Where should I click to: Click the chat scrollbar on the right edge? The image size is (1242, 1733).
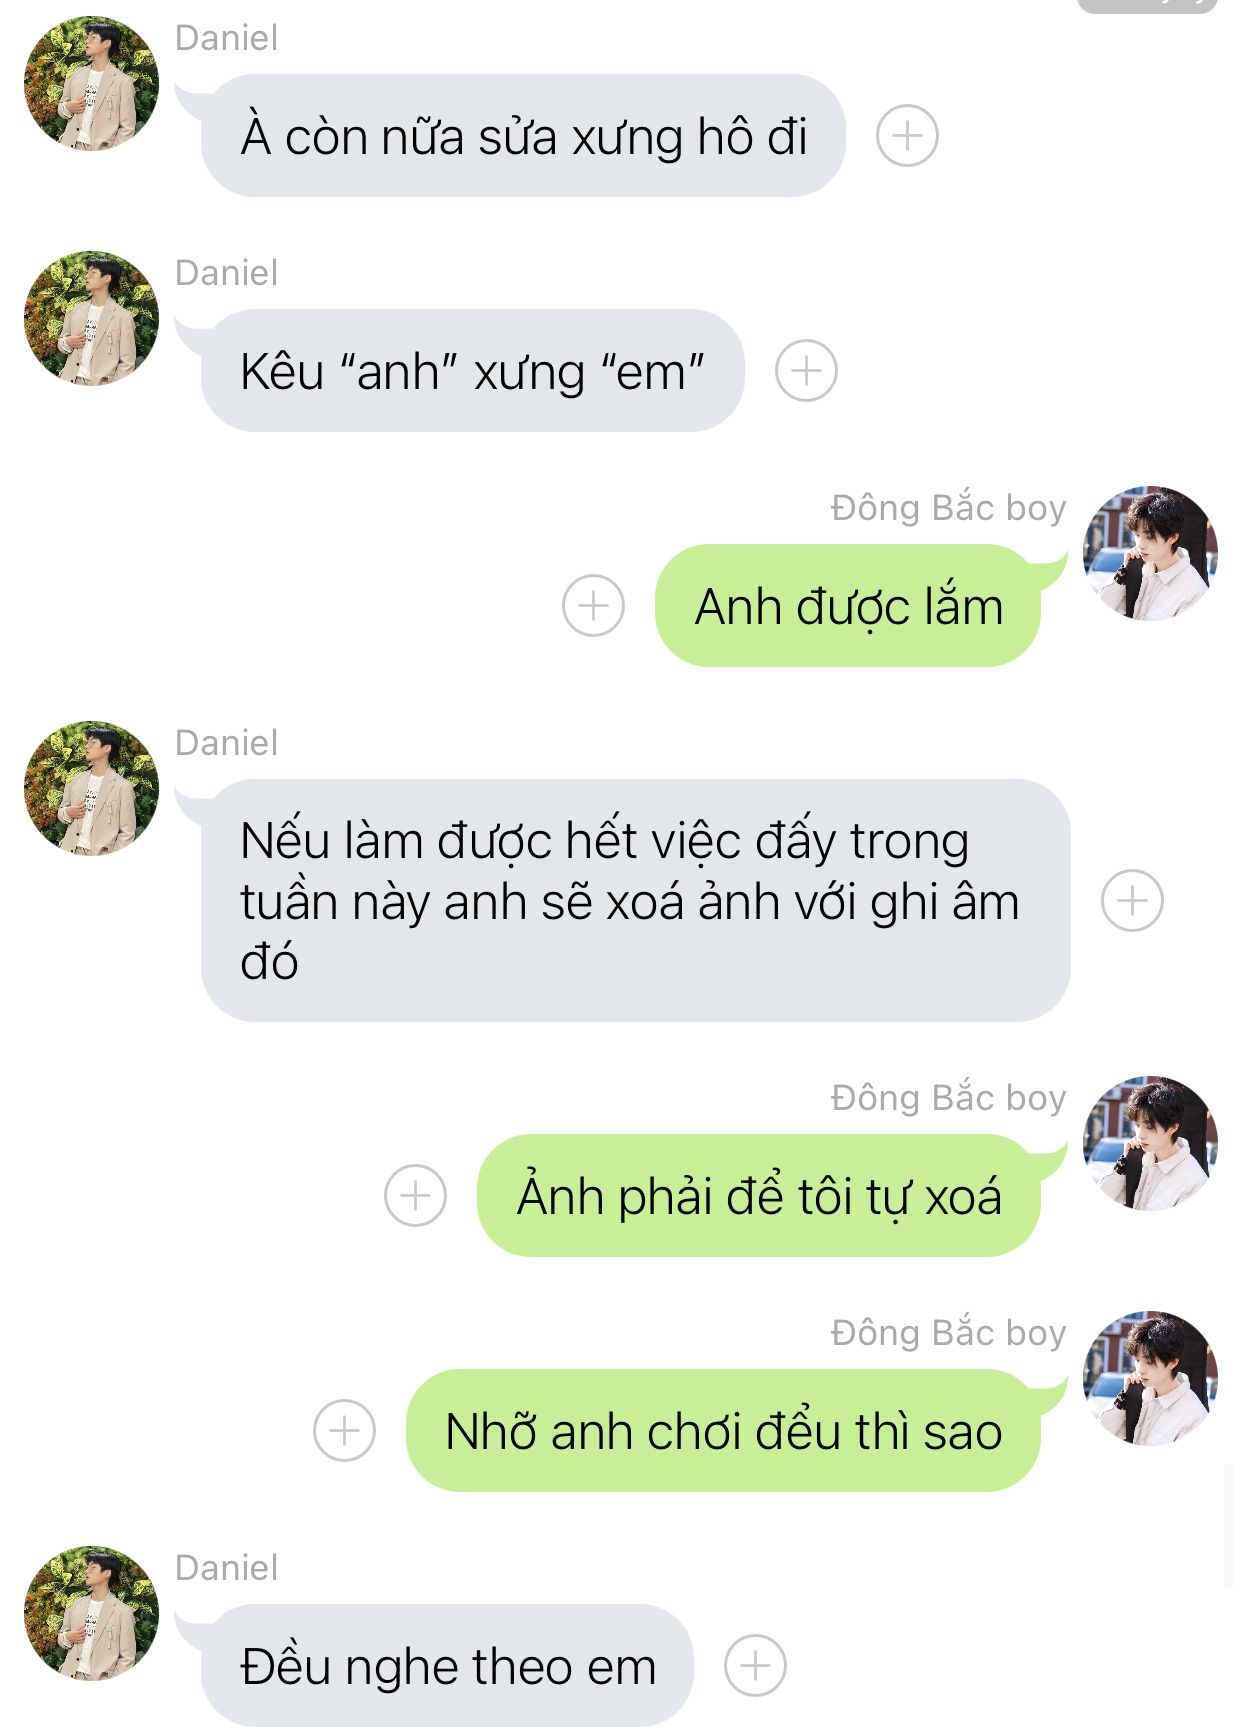pyautogui.click(x=1229, y=1526)
